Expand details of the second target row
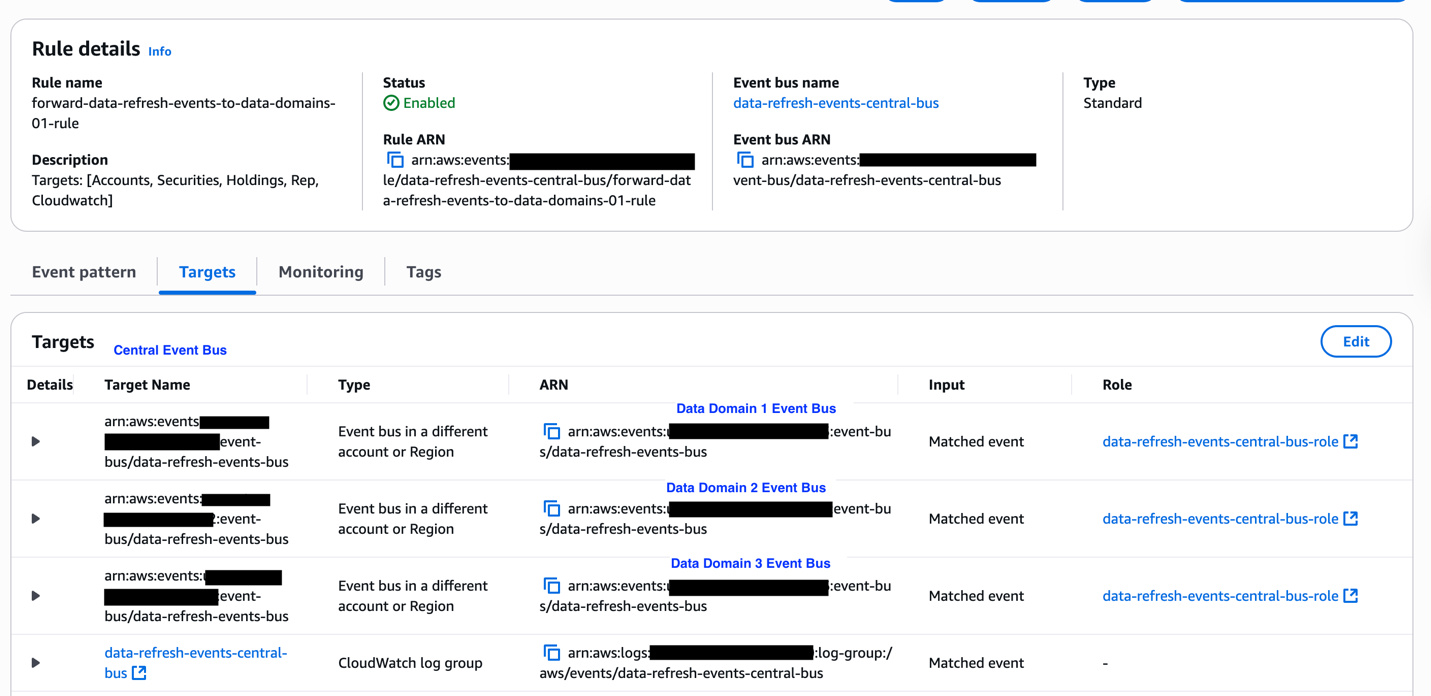This screenshot has height=696, width=1431. pyautogui.click(x=36, y=519)
